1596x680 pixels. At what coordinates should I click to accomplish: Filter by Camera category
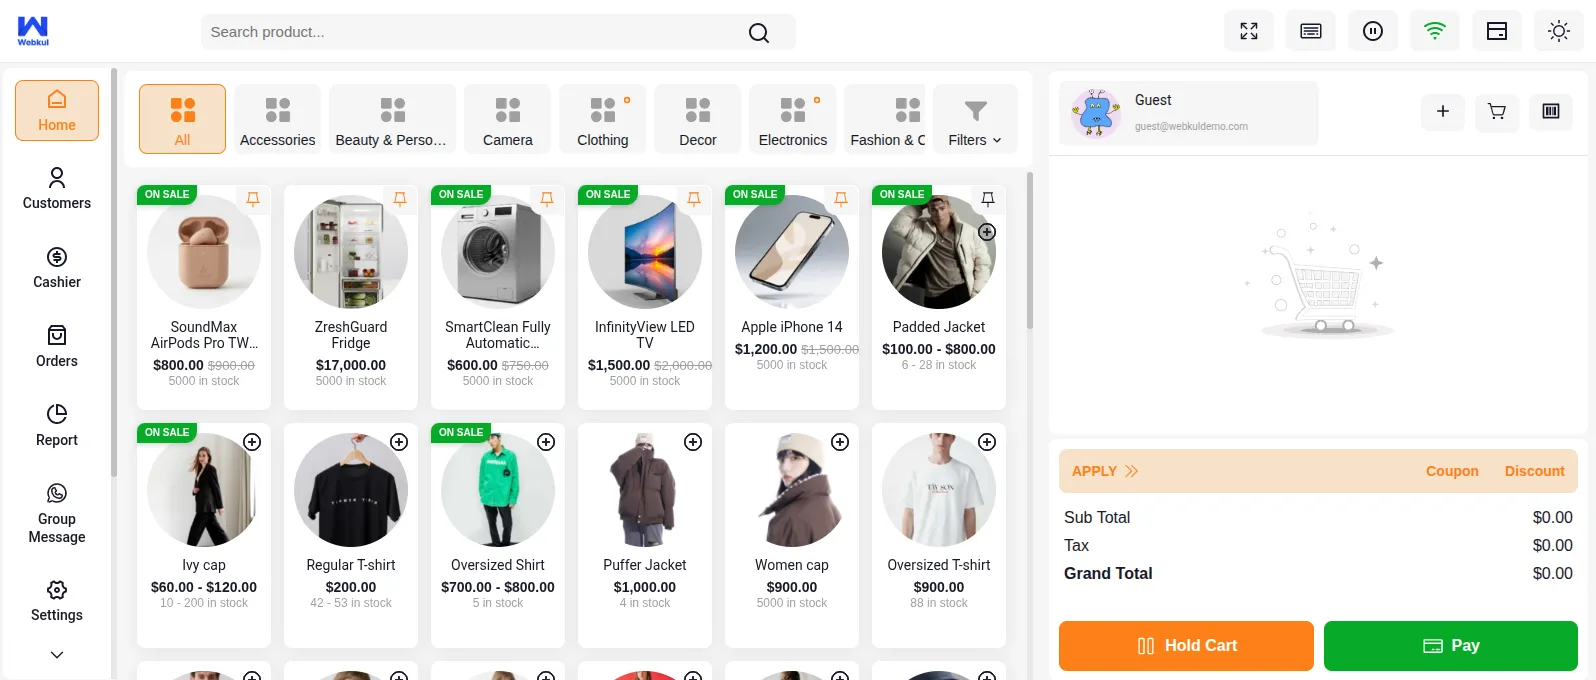pos(508,119)
